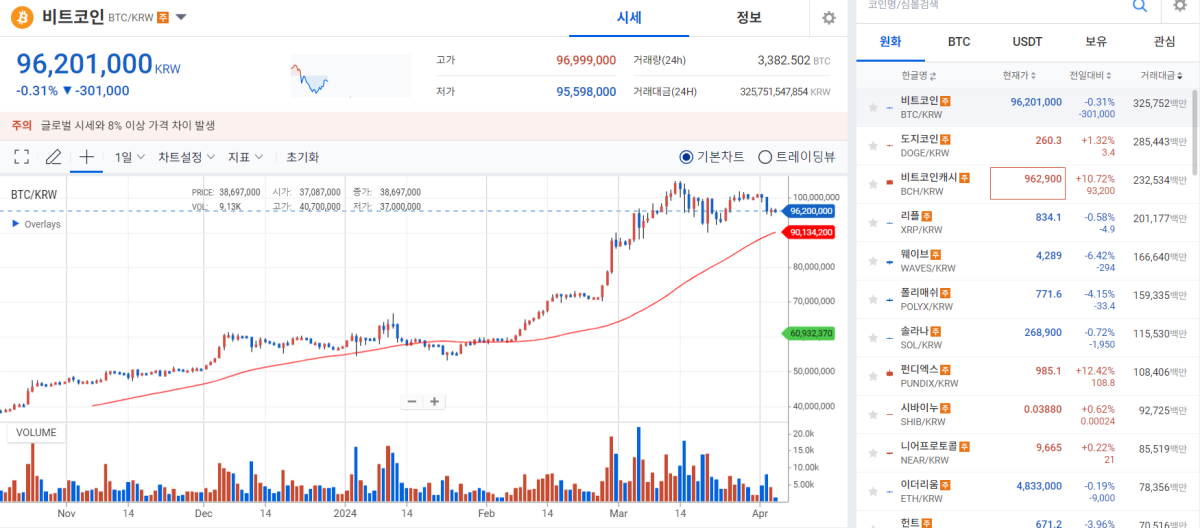Open the USDT market tab
1200x528 pixels.
point(1027,41)
